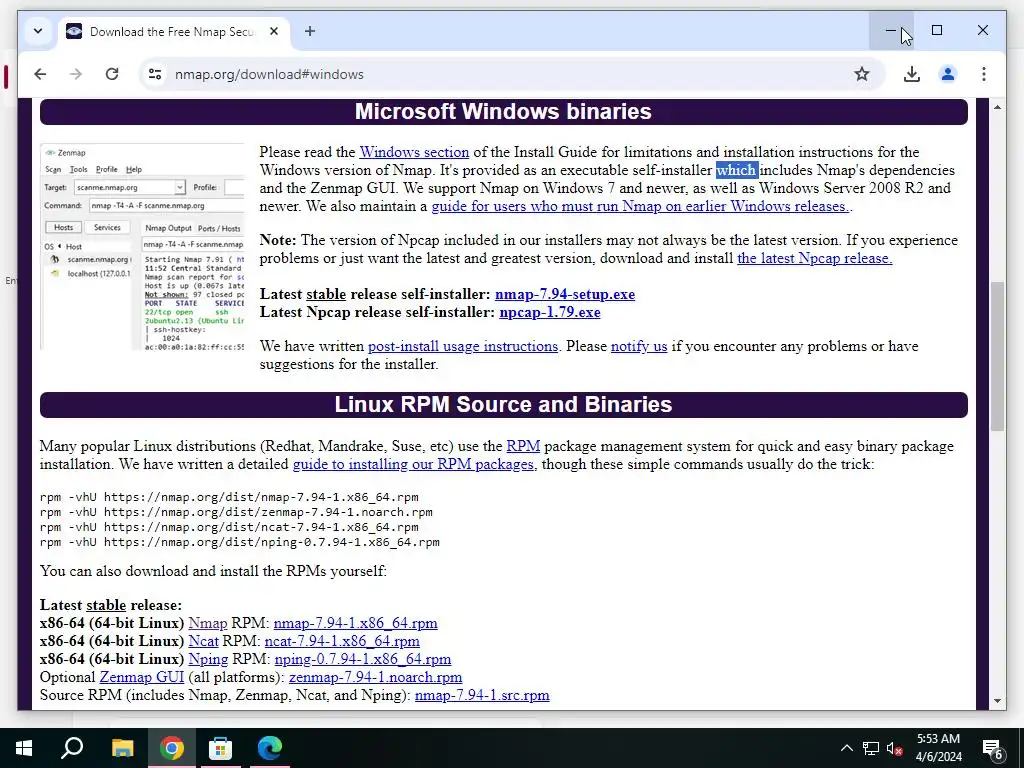
Task: Download zenmap-7.94-1.noarch.rpm
Action: (x=376, y=678)
